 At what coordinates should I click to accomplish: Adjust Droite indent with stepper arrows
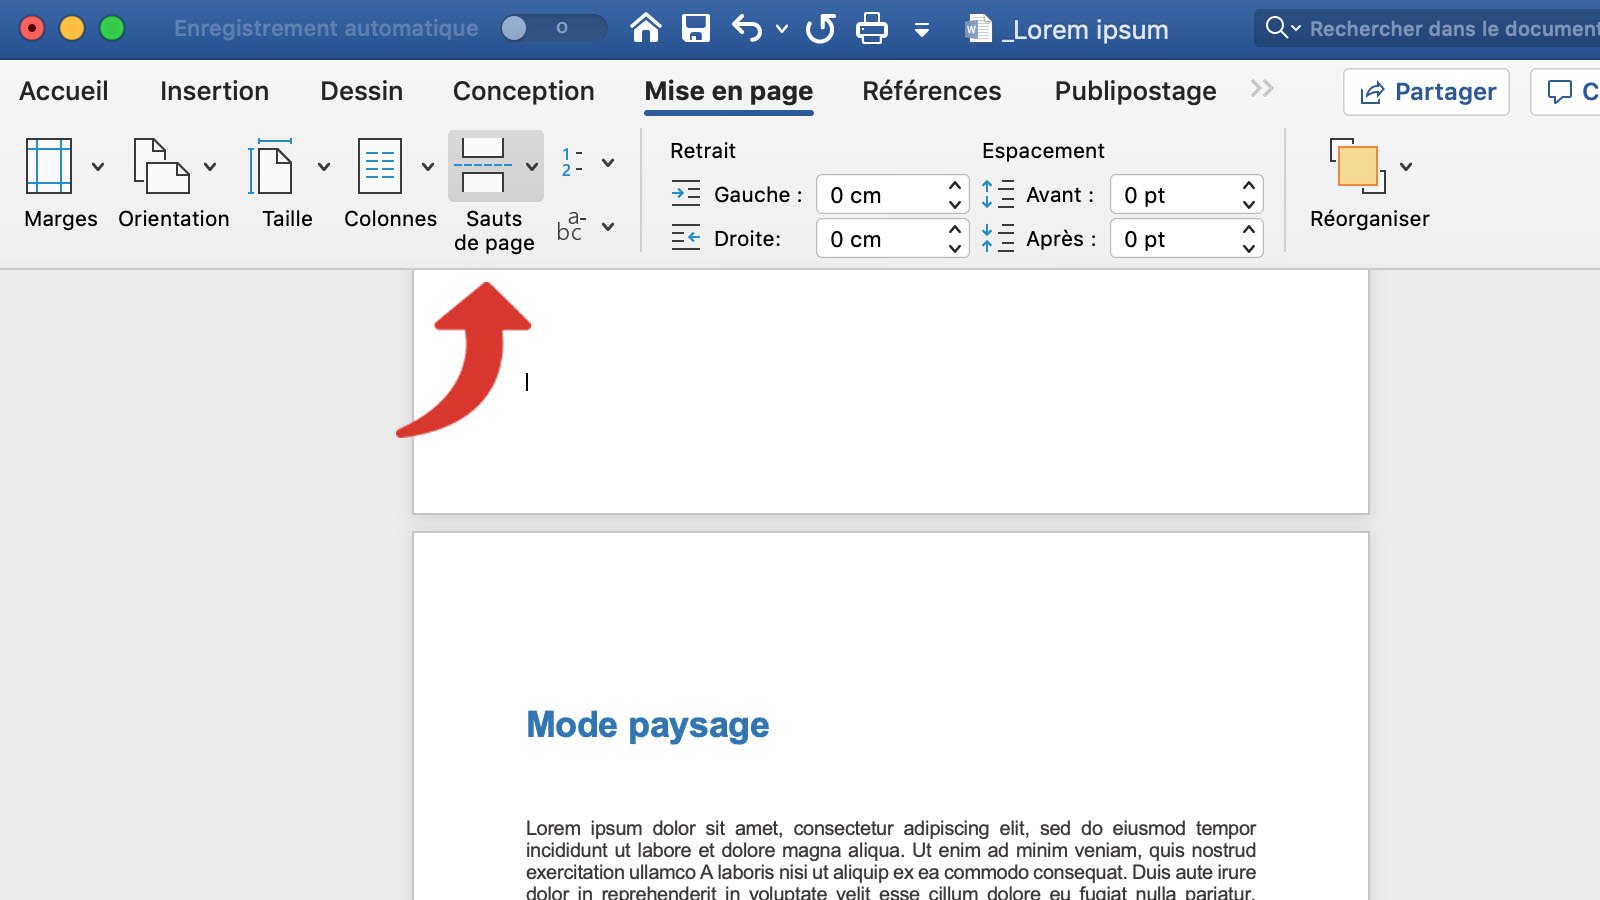click(955, 239)
